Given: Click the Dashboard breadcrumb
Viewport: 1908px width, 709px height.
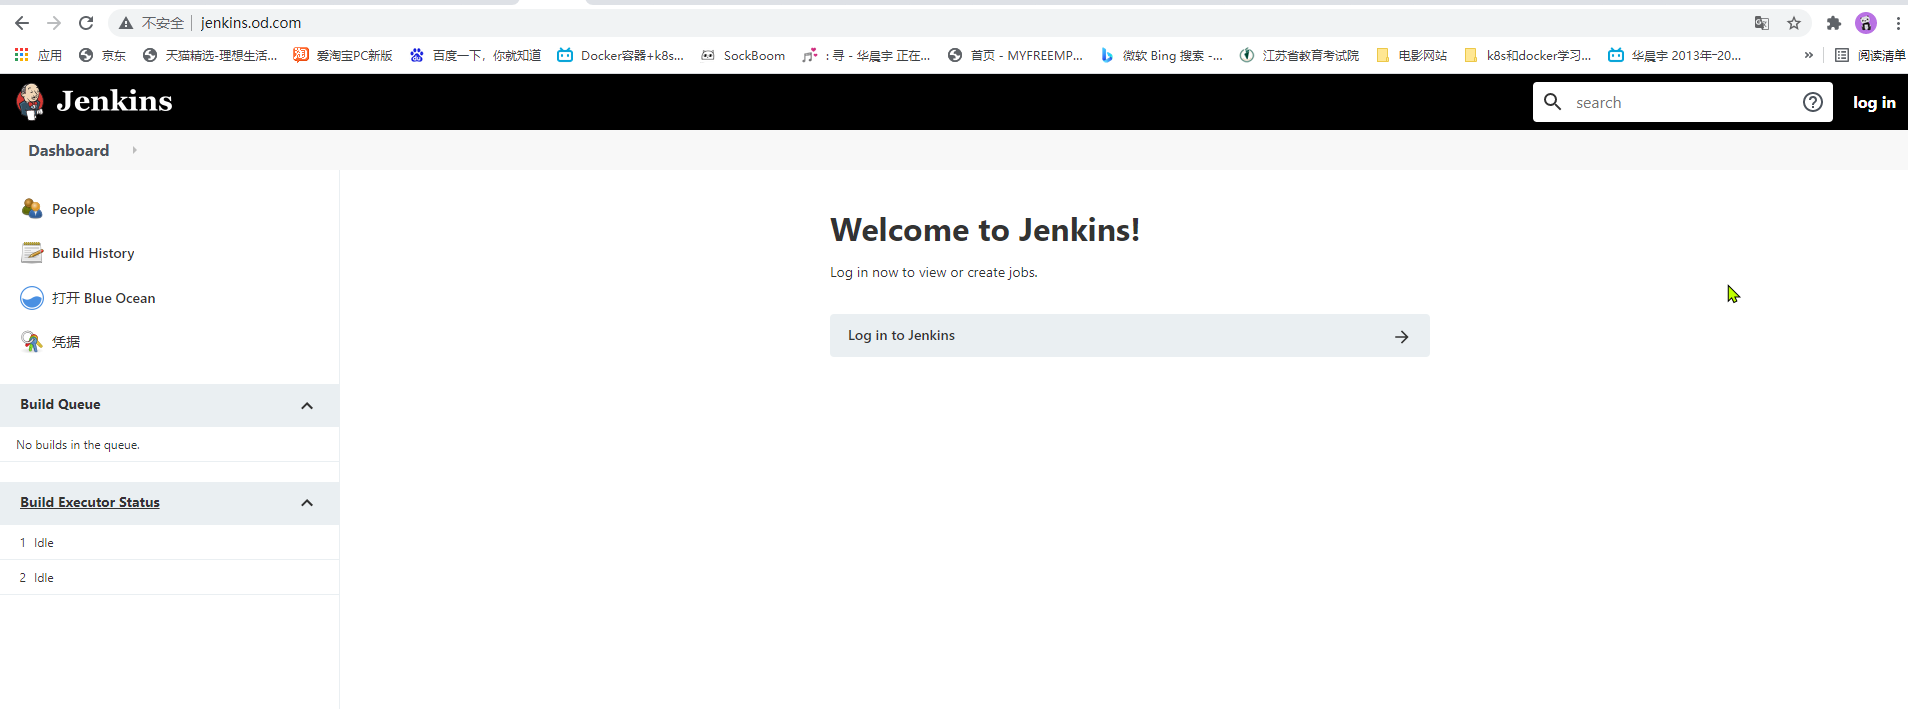Looking at the screenshot, I should click(x=69, y=150).
